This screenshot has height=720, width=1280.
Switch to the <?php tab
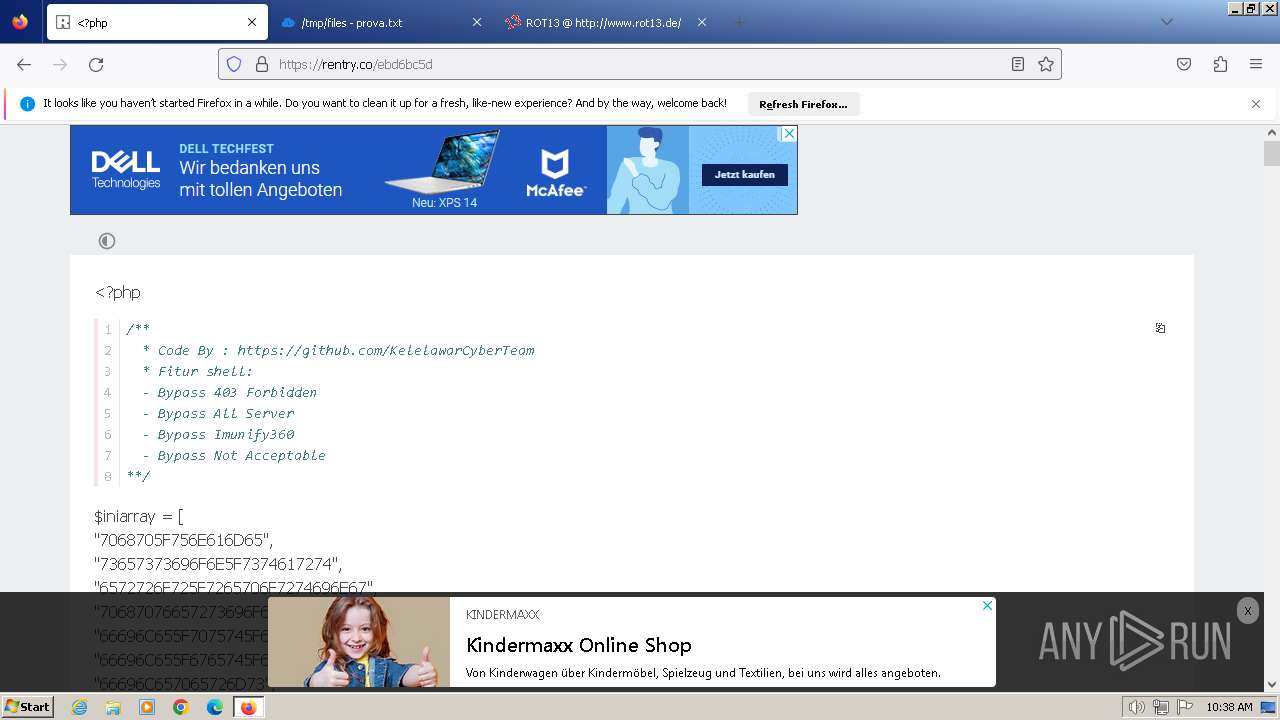[157, 22]
